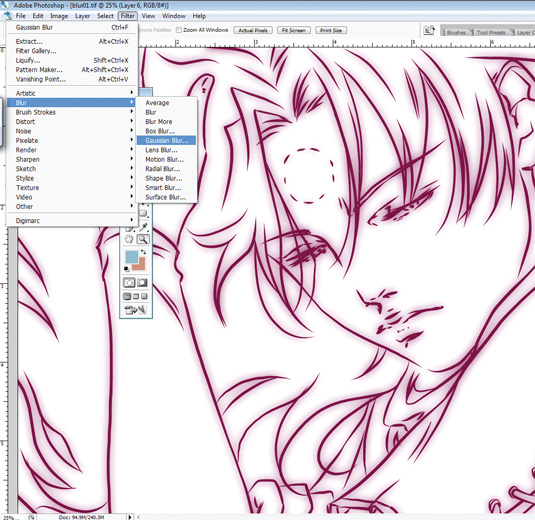535x520 pixels.
Task: Pick the salmon background color swatch
Action: [140, 265]
